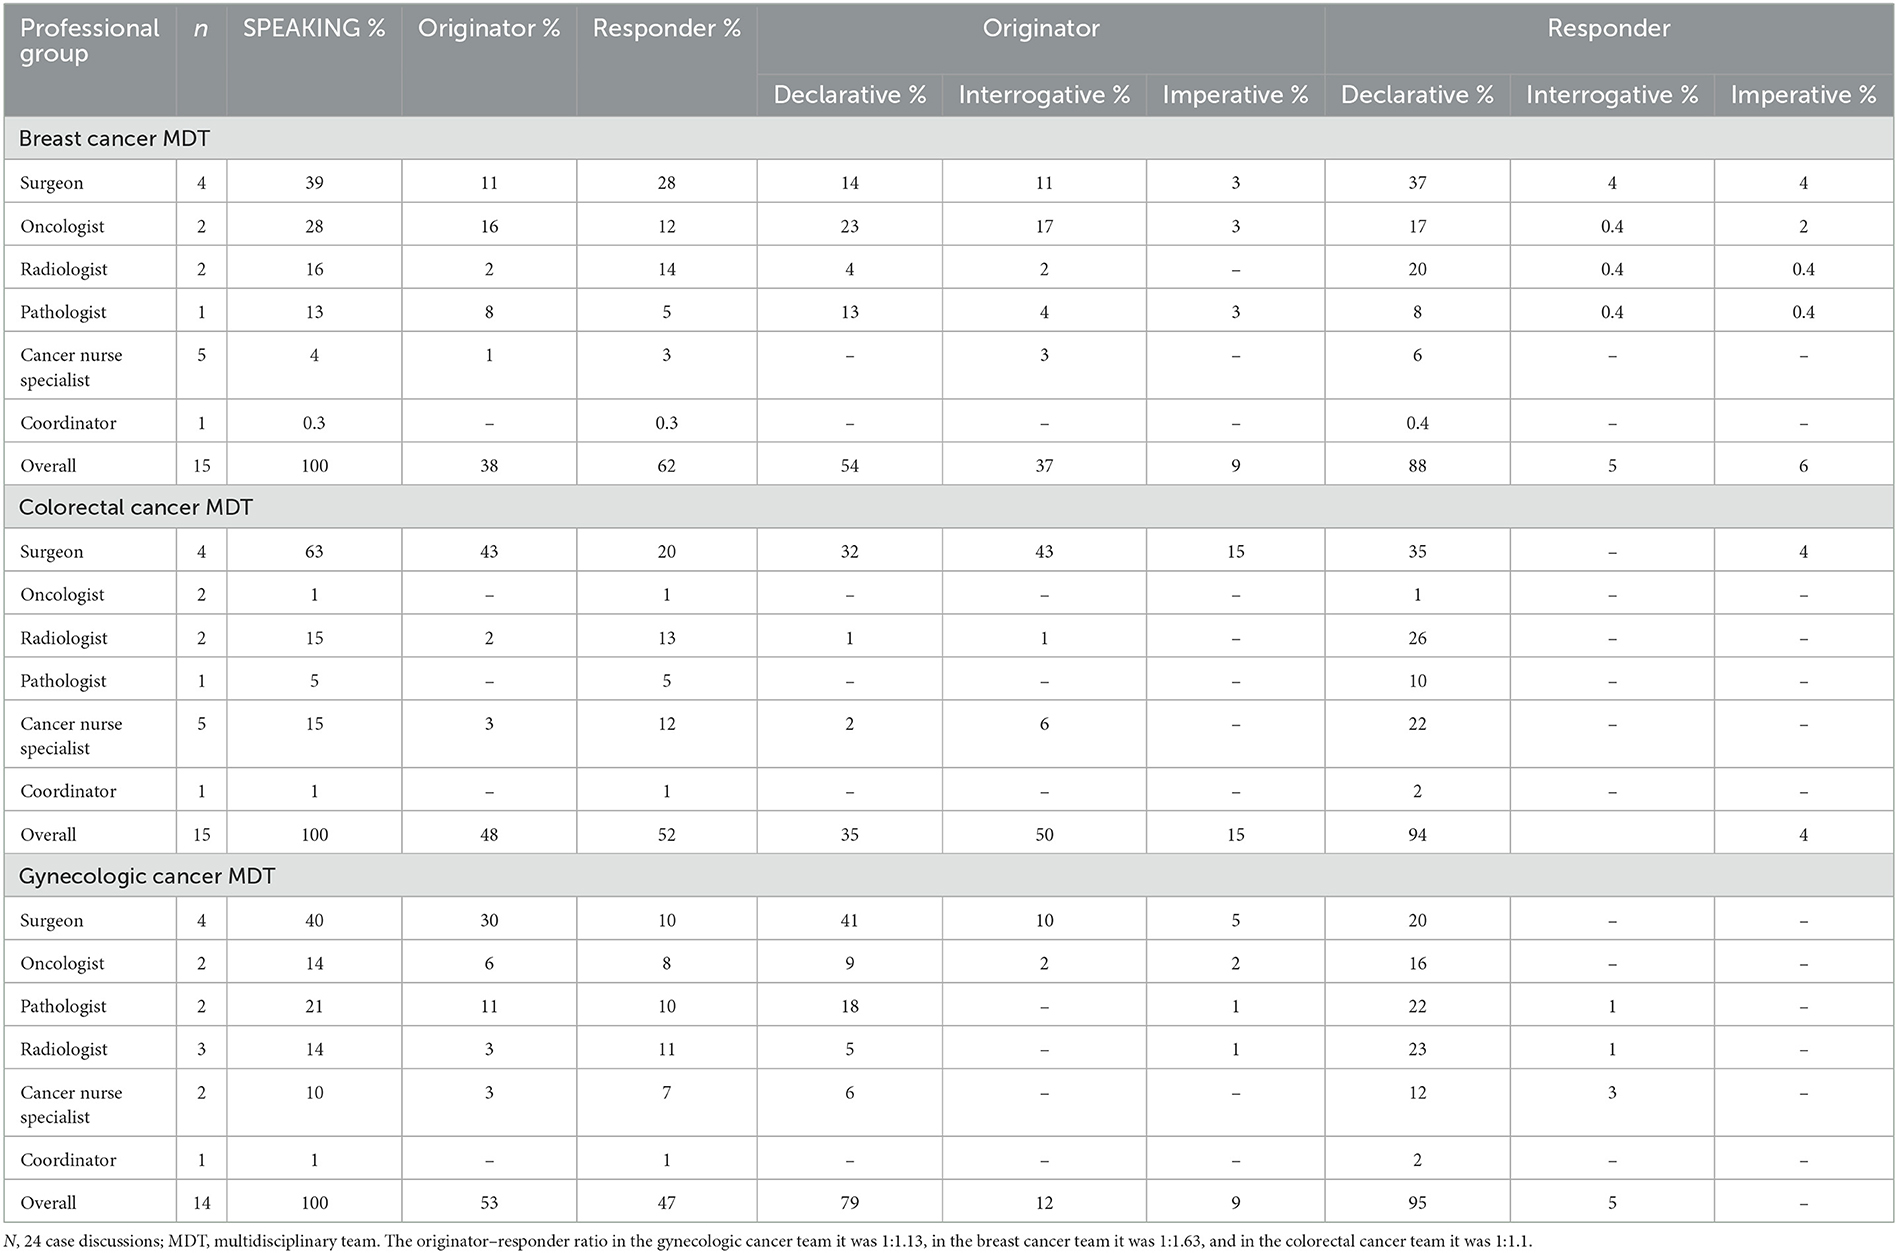
Task: Click the value '79' in Gynecologic Overall row
Action: [x=850, y=1203]
